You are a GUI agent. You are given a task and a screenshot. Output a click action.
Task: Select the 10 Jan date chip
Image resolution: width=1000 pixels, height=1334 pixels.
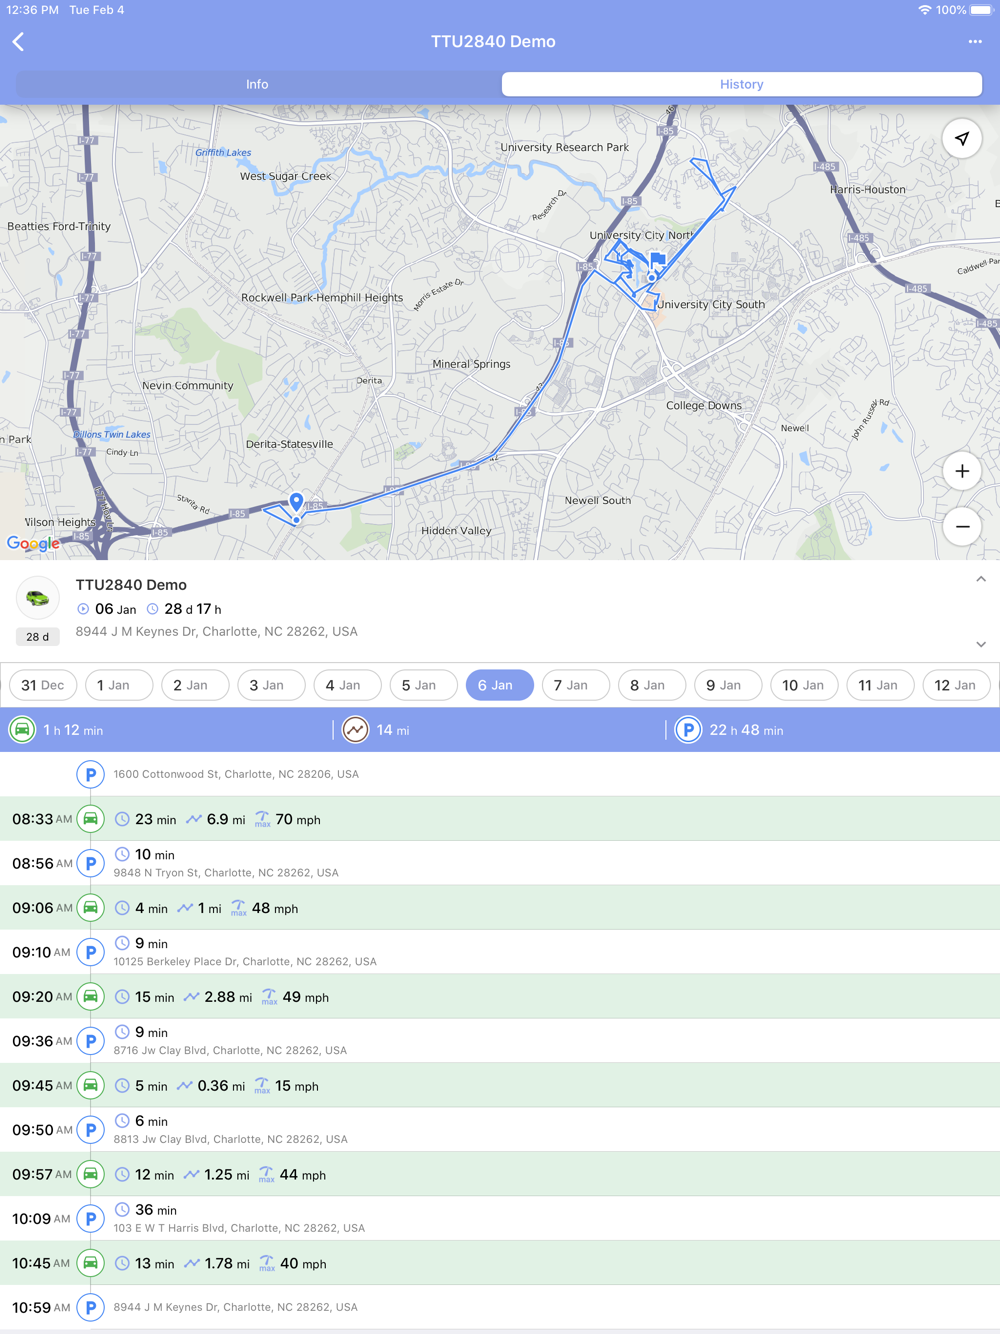[x=804, y=685]
